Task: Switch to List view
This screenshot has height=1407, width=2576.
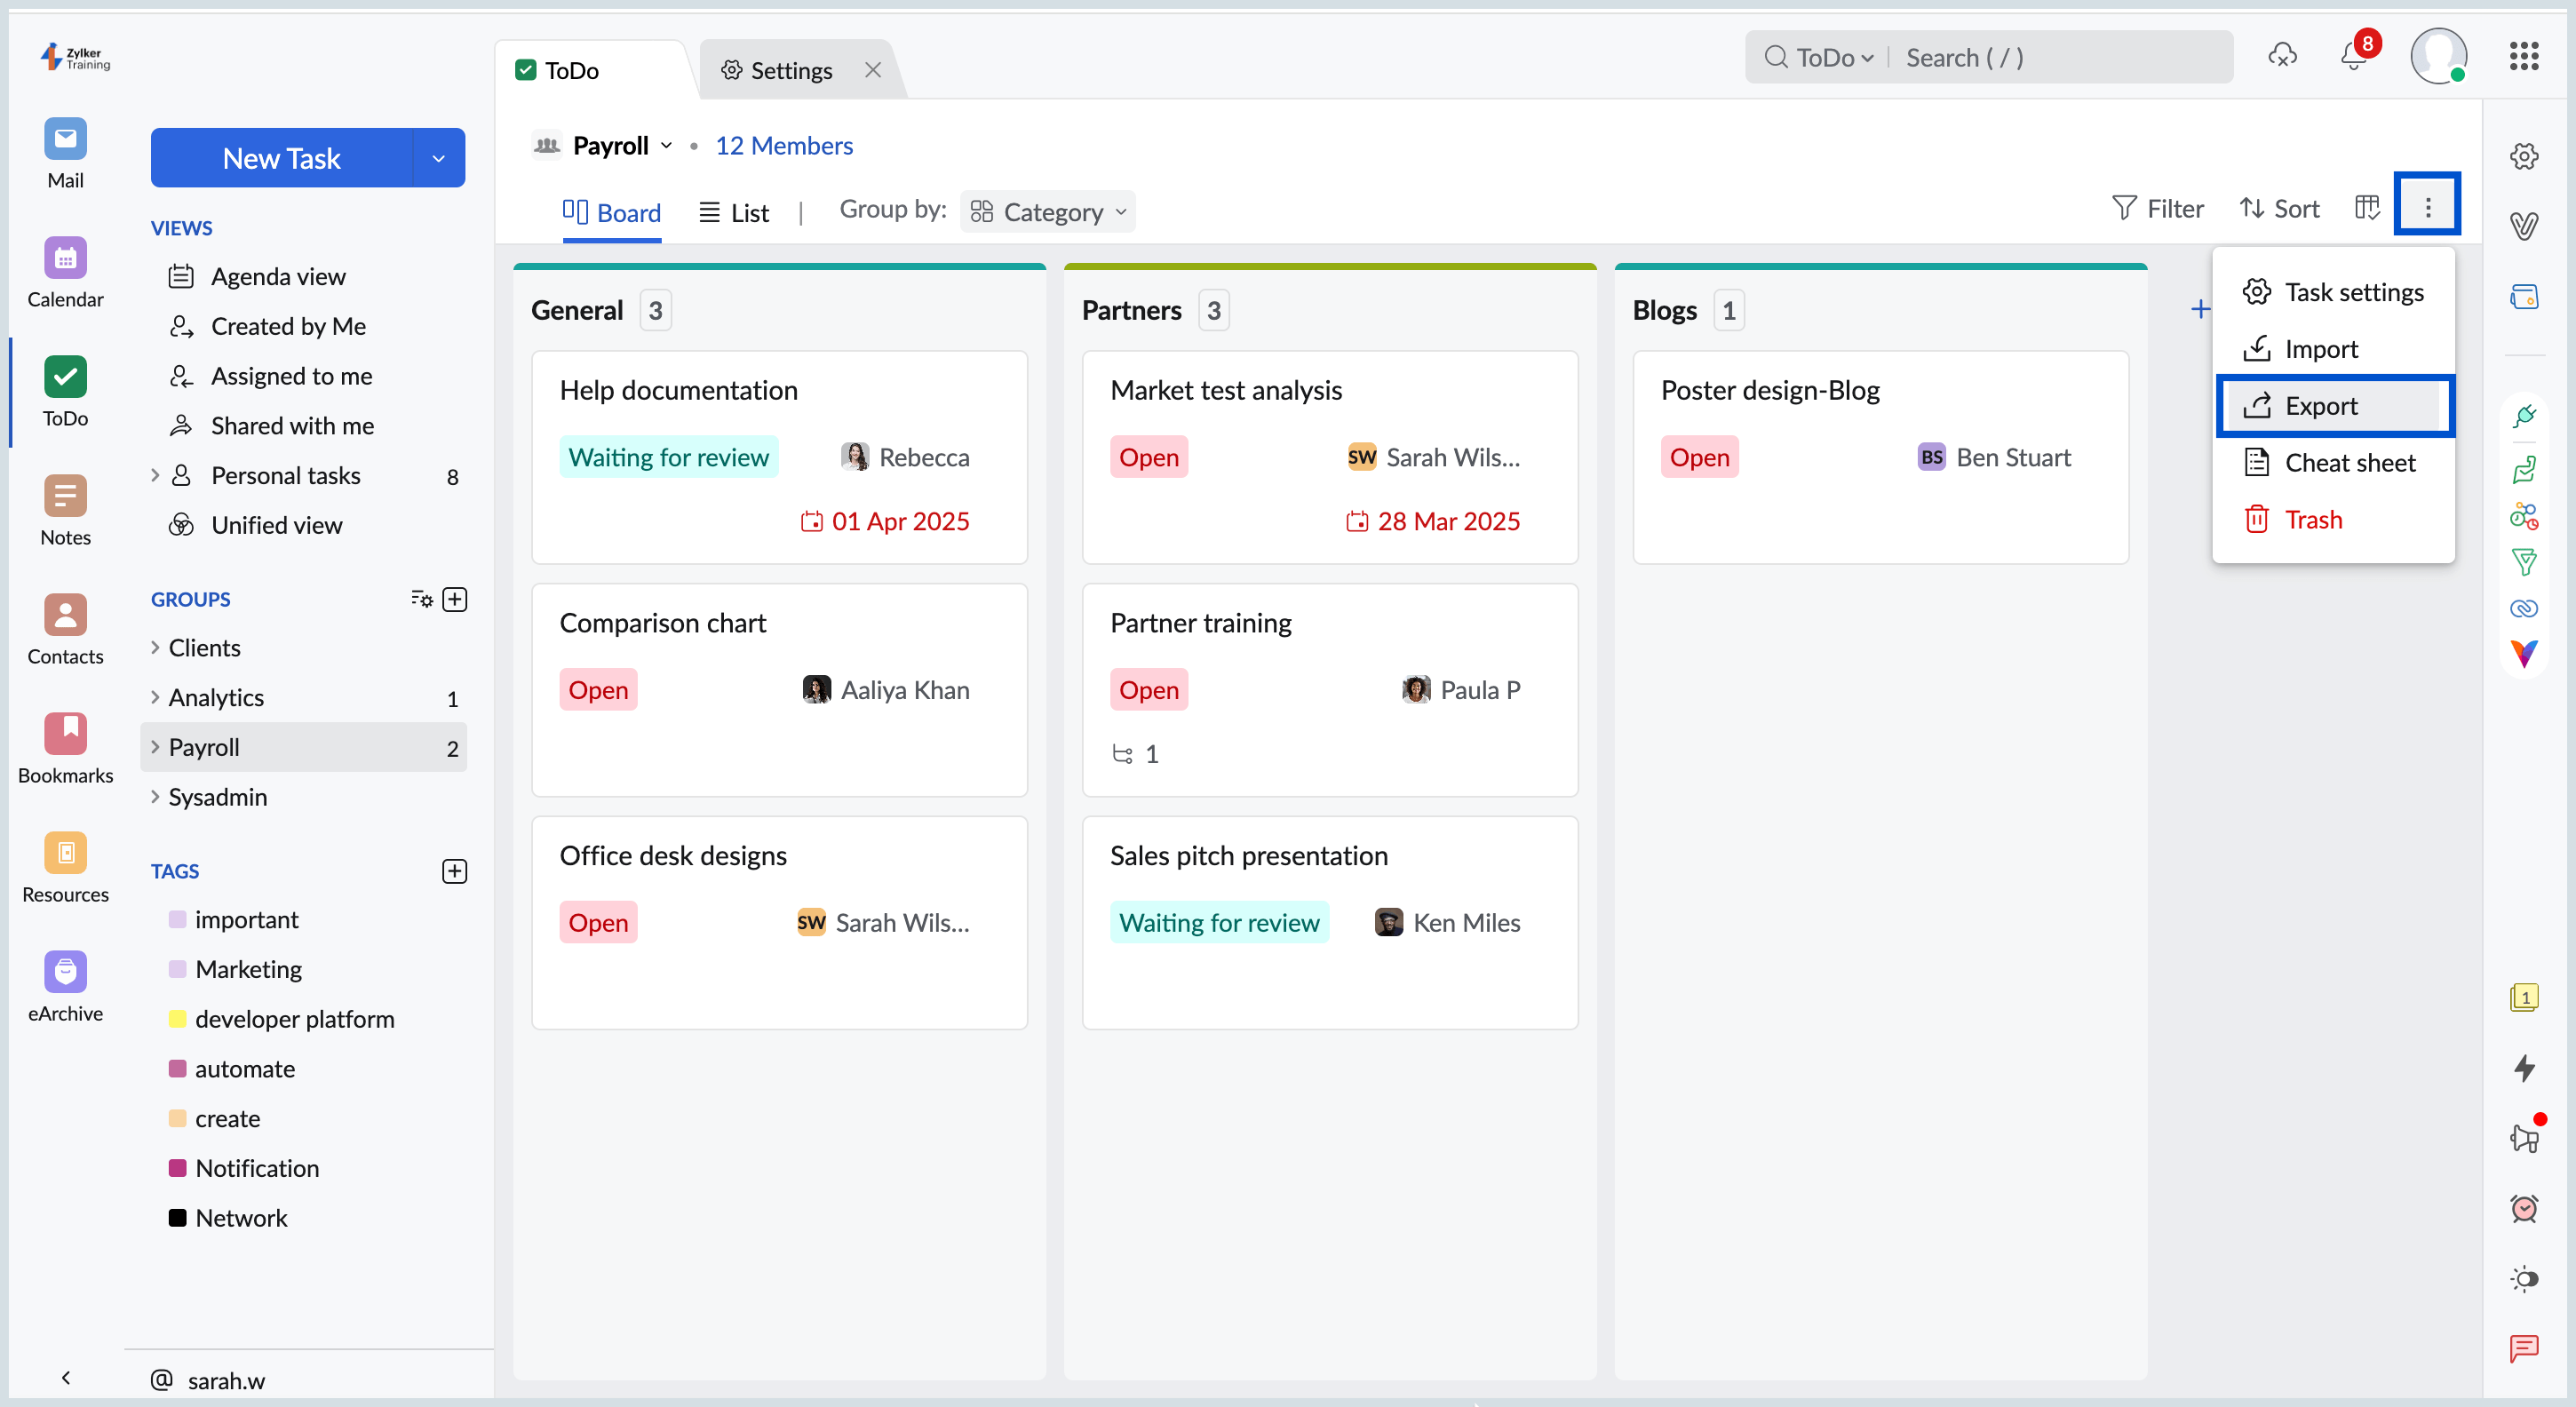Action: [734, 212]
